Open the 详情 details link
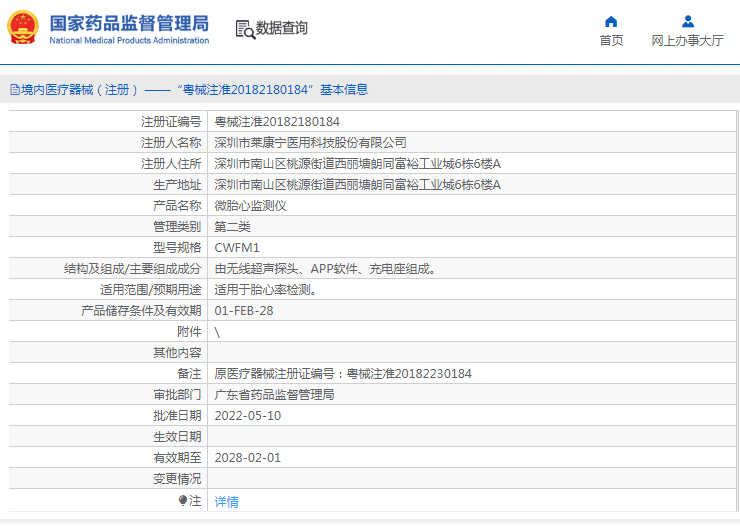 pyautogui.click(x=227, y=502)
